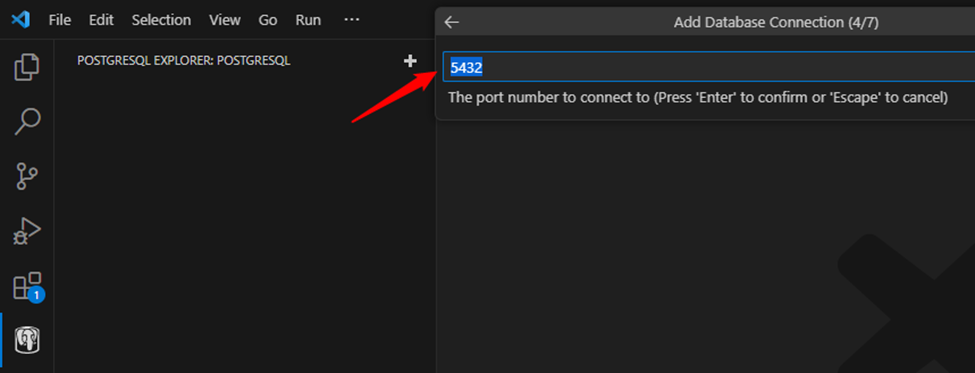Screen dimensions: 975x373
Task: Click the VS Code logo icon
Action: tap(21, 20)
